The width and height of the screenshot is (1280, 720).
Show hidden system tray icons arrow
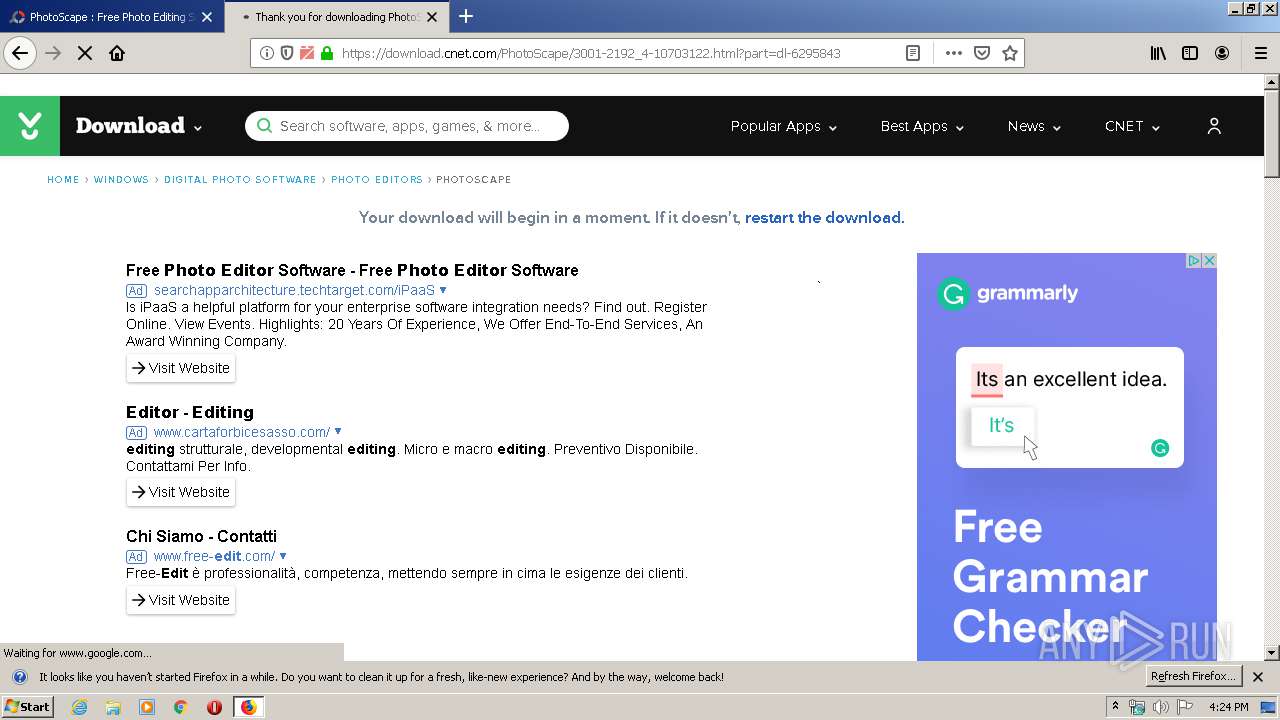point(1115,707)
